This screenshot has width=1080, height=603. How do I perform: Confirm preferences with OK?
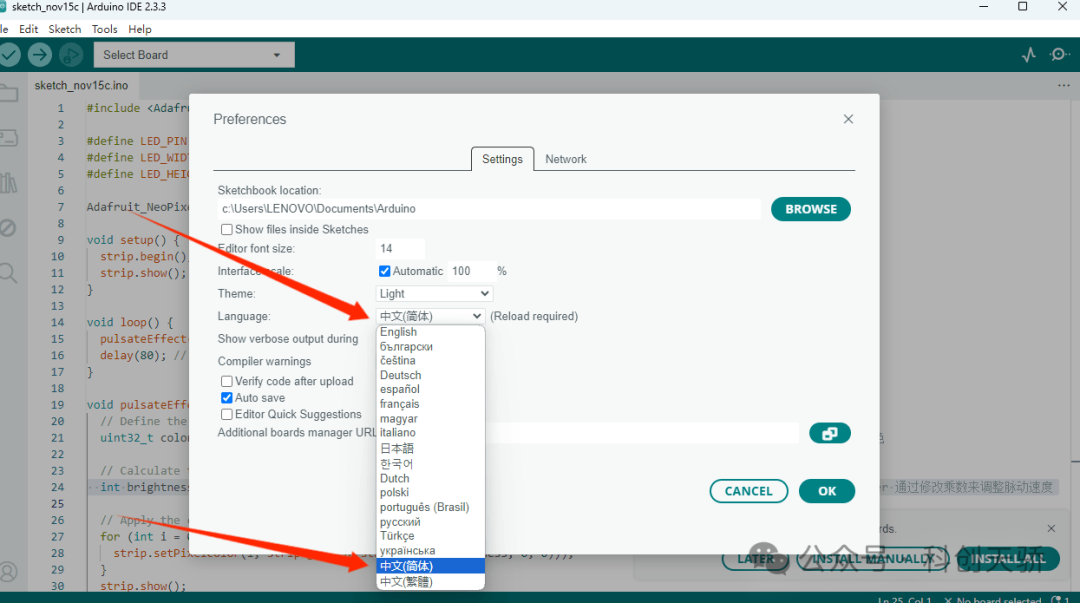click(827, 491)
